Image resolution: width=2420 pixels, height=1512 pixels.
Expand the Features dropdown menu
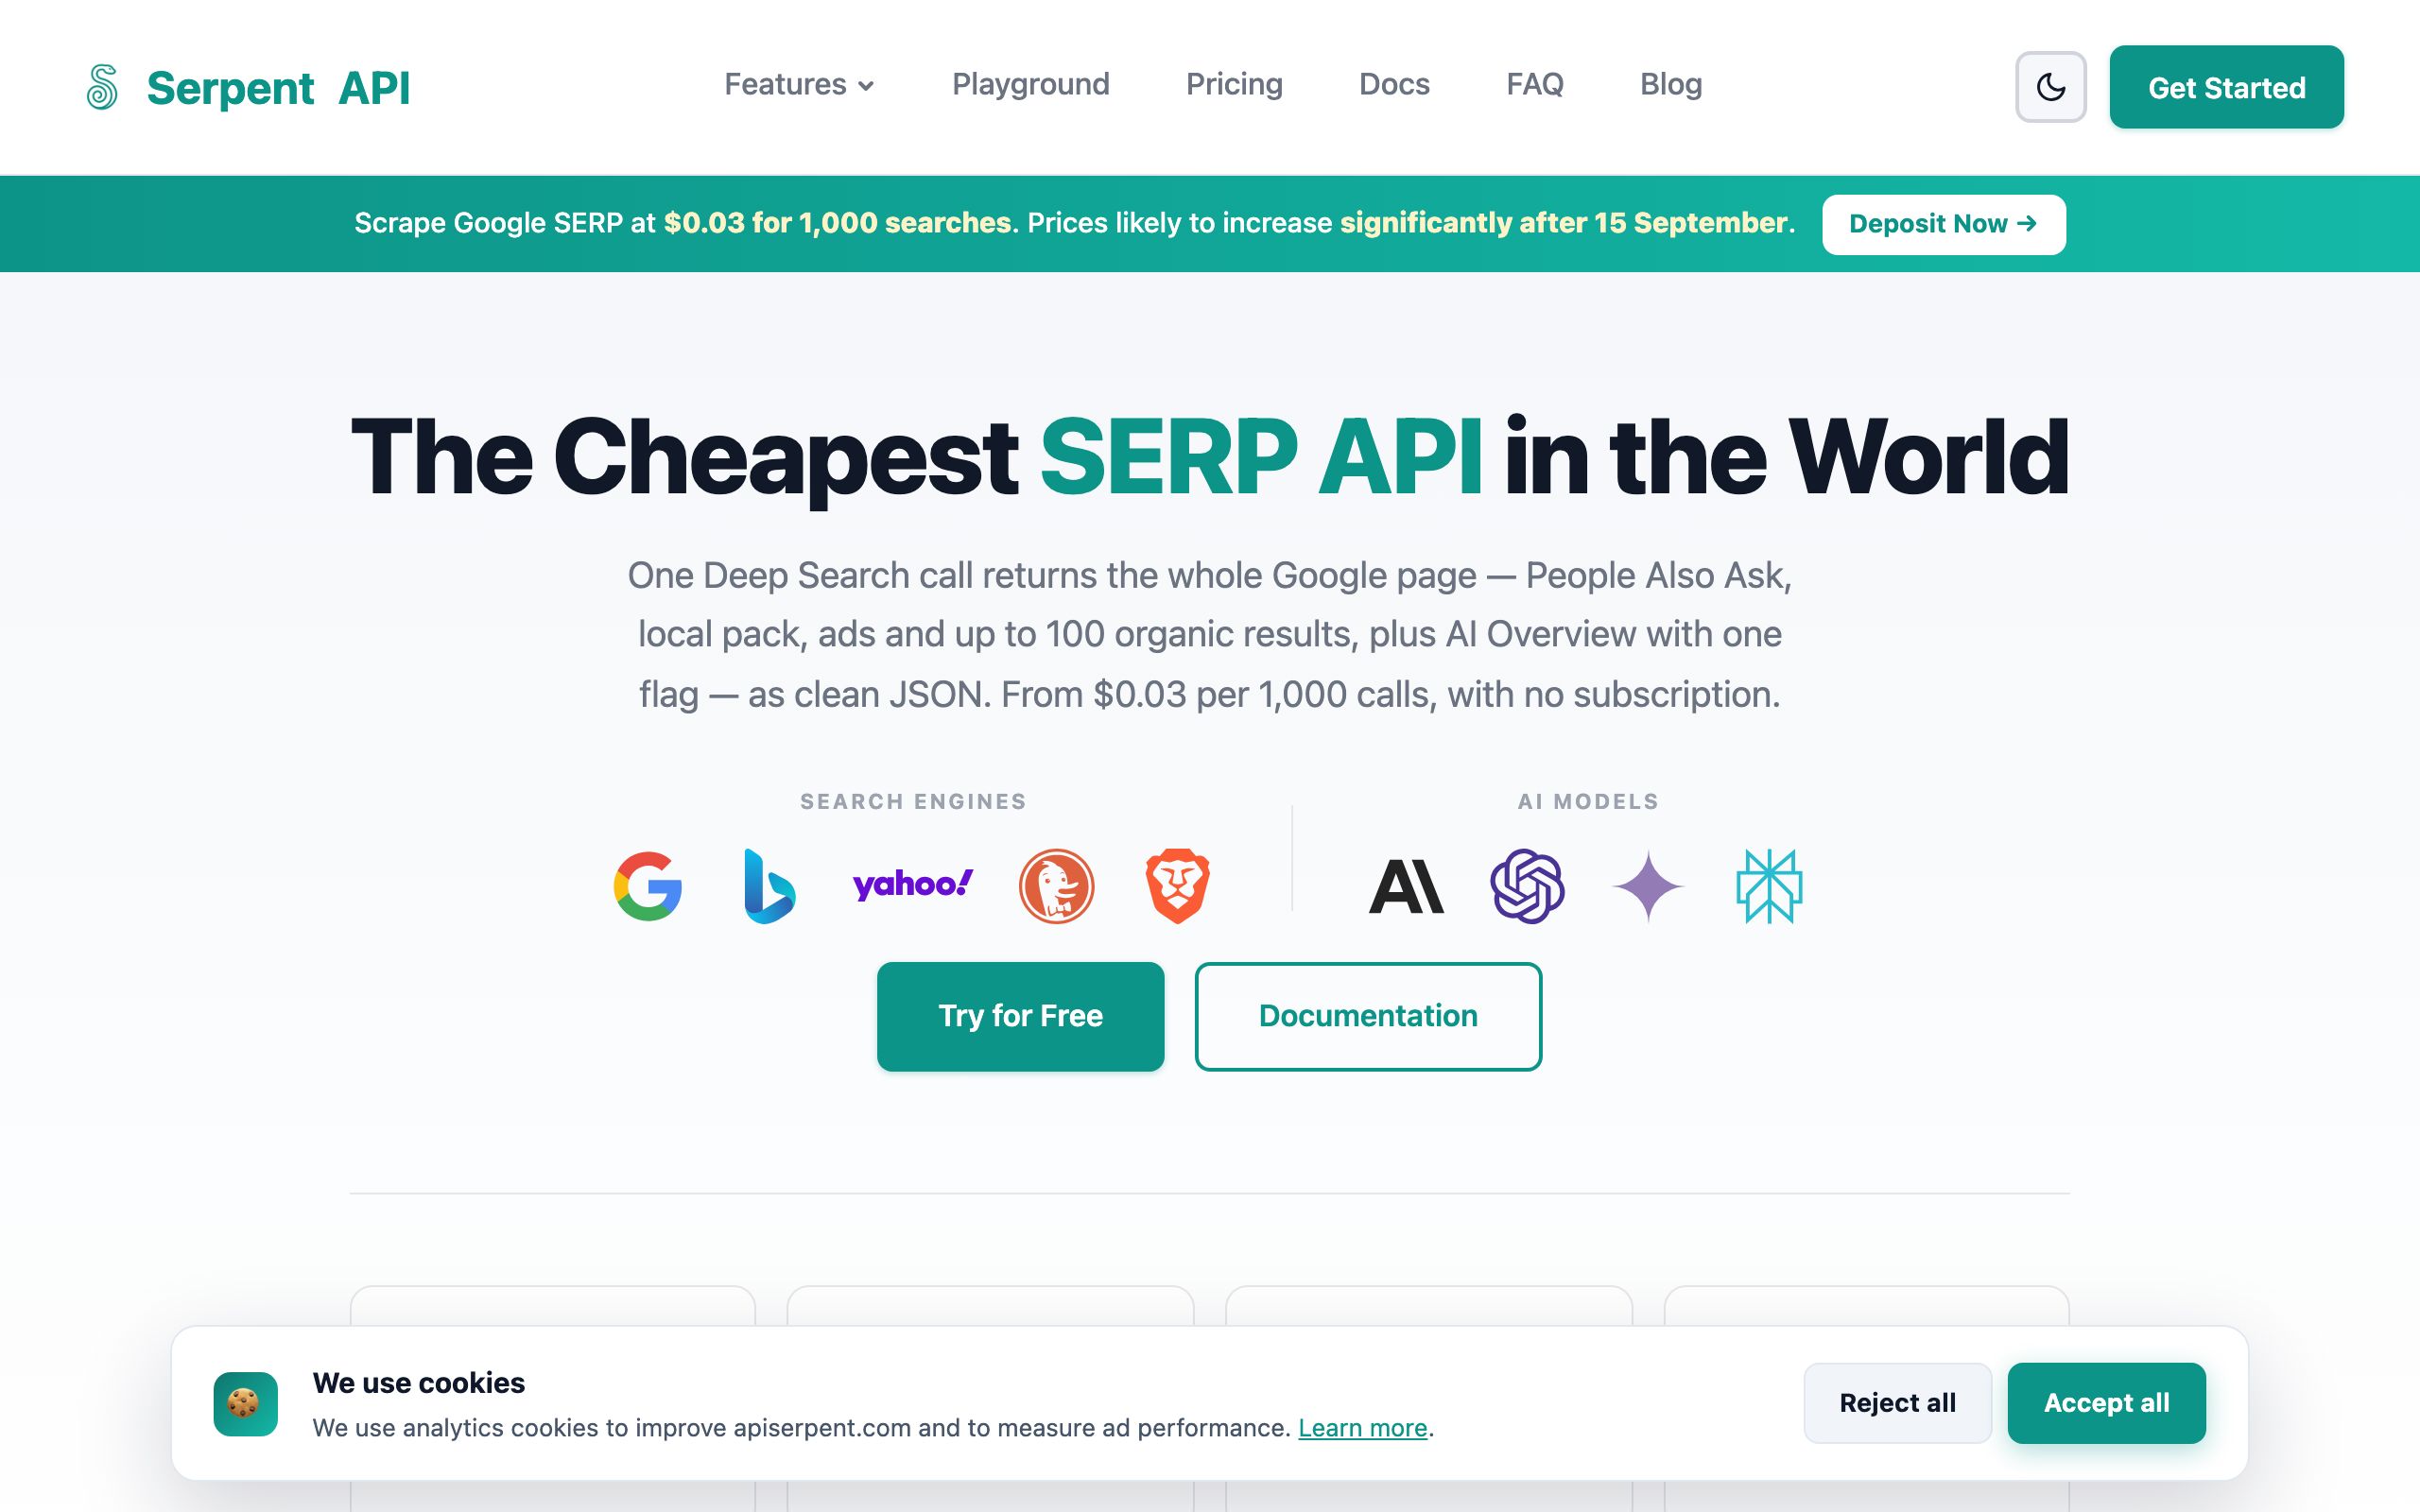(799, 85)
